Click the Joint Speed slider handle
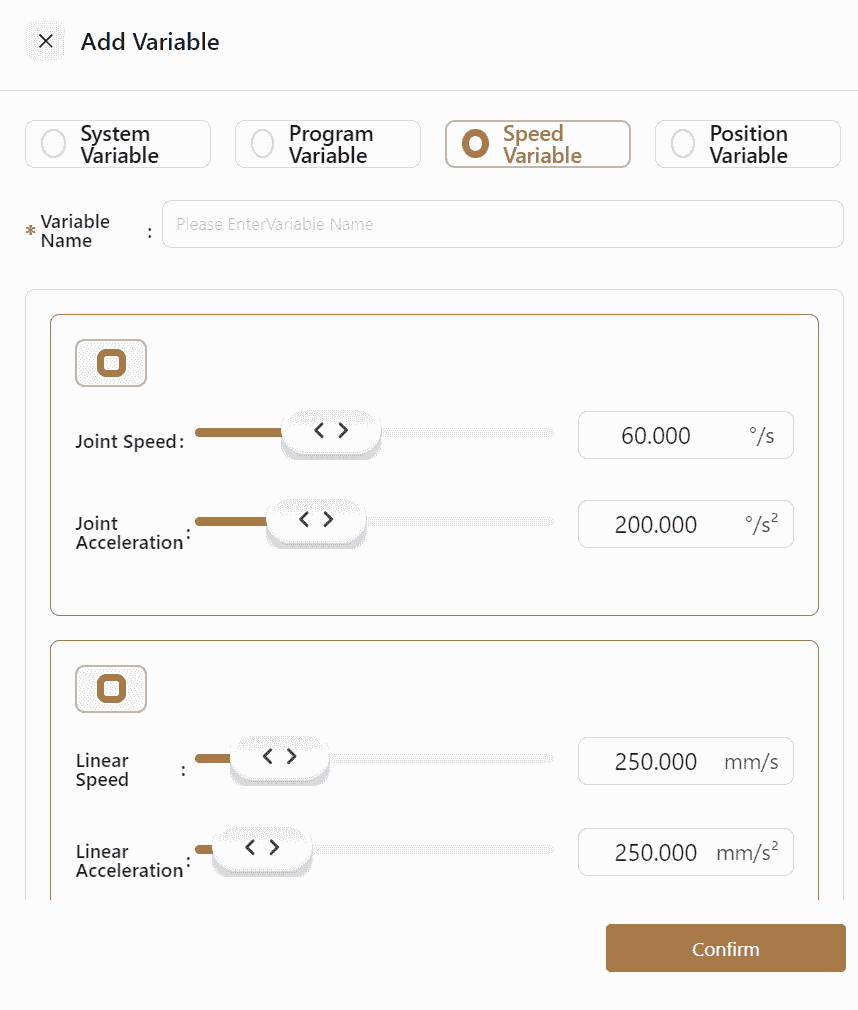 331,432
